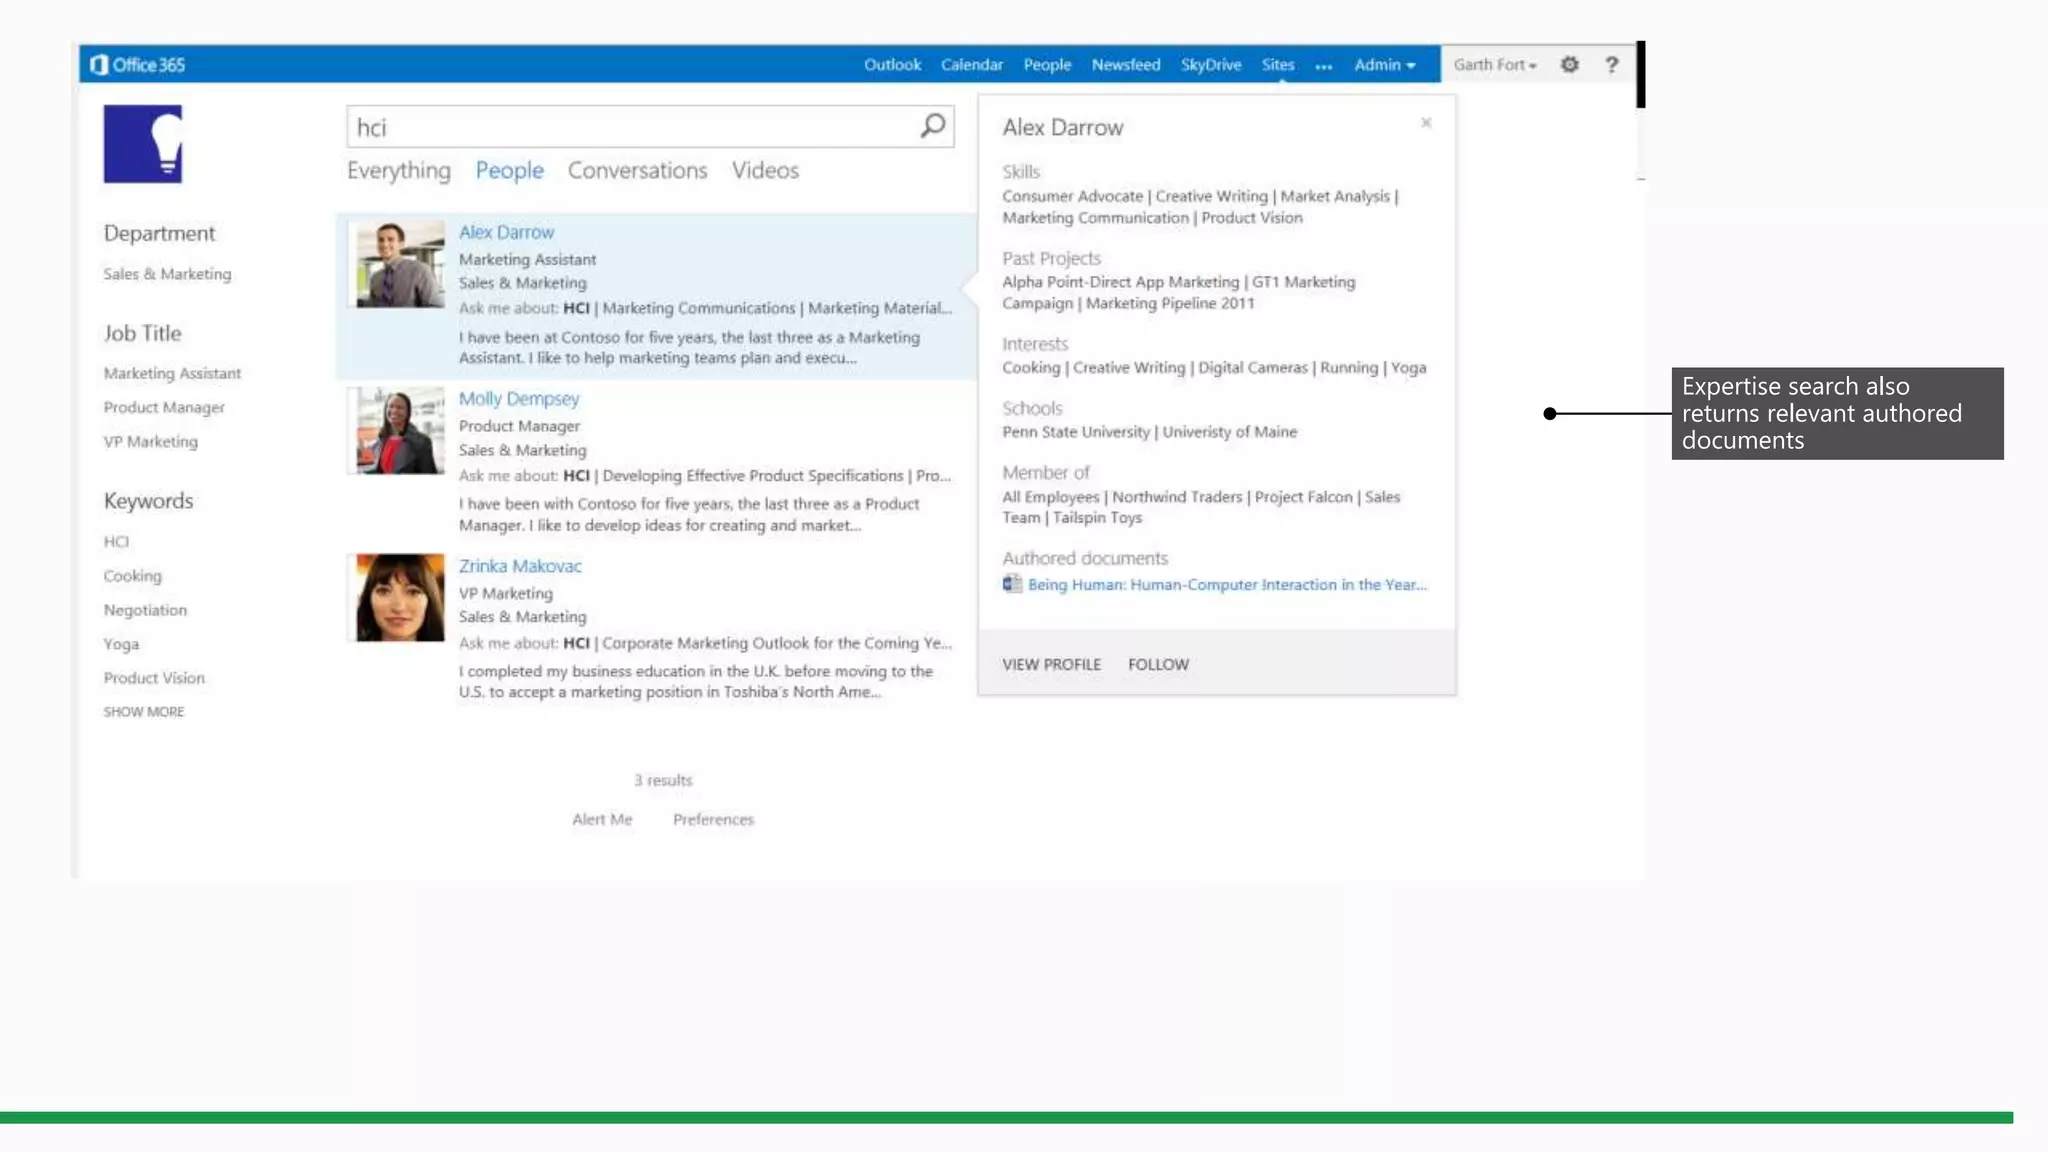Open the navigation ellipsis menu
Viewport: 2048px width, 1152px height.
coord(1323,66)
